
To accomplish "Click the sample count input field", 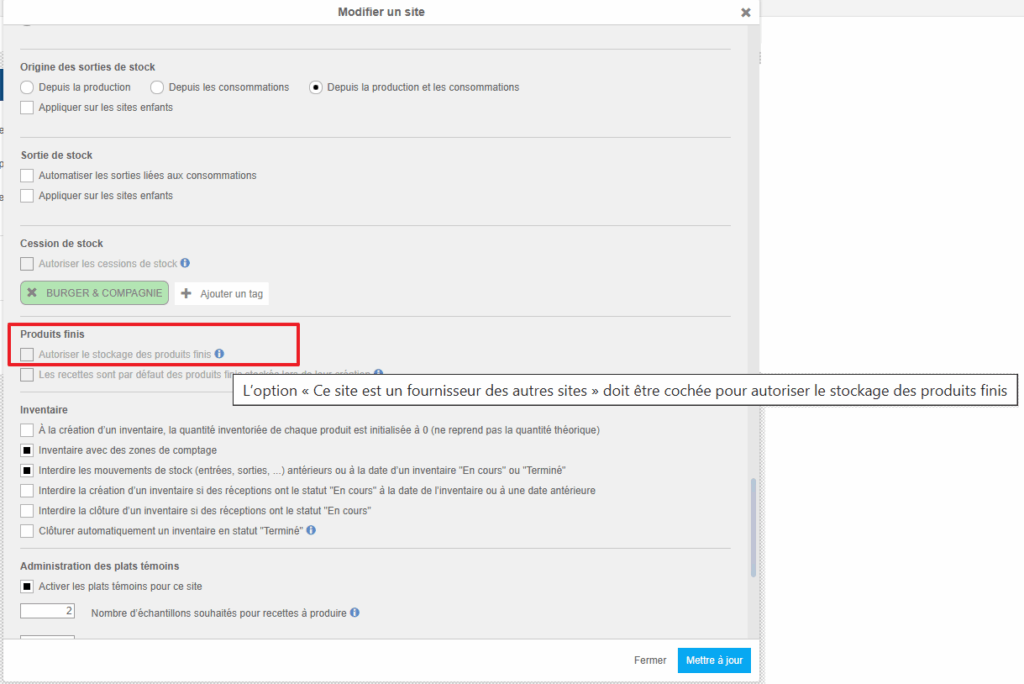I will click(x=47, y=611).
